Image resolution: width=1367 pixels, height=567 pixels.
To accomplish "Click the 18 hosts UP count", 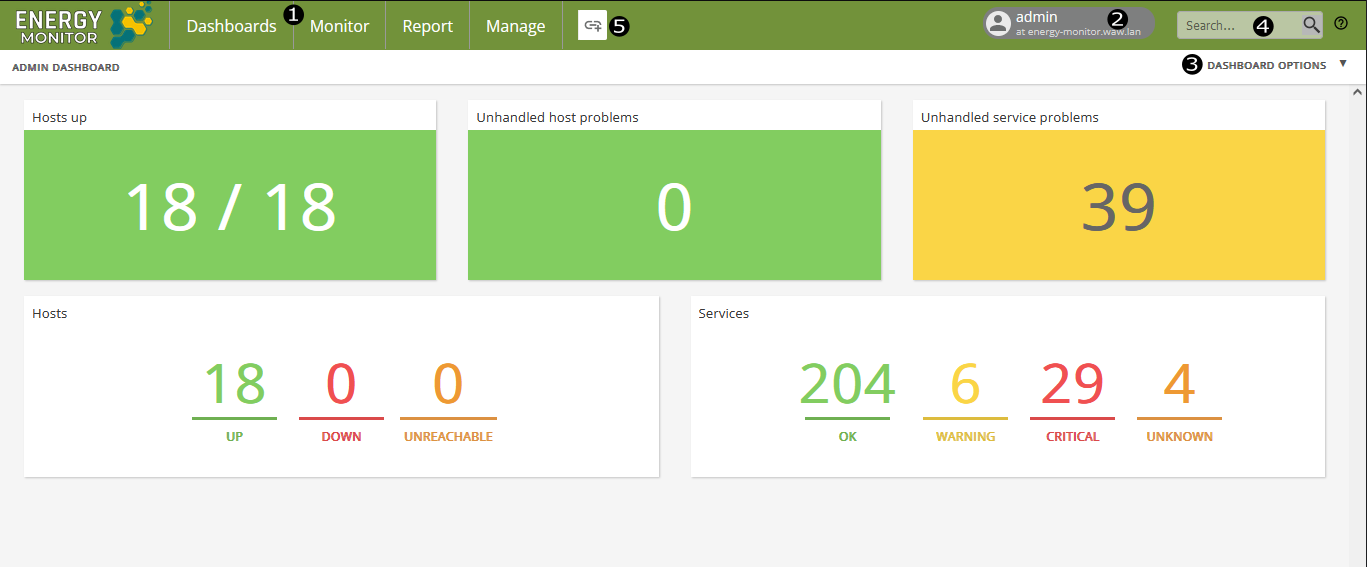I will click(234, 386).
